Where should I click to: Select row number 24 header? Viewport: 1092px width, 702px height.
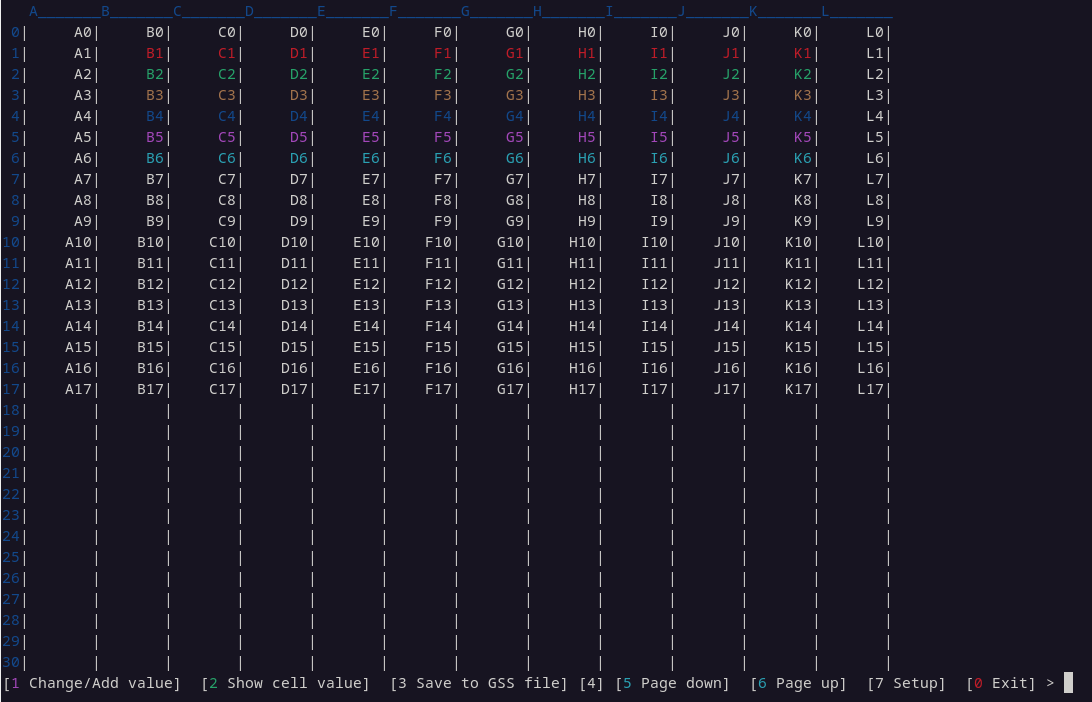point(11,536)
